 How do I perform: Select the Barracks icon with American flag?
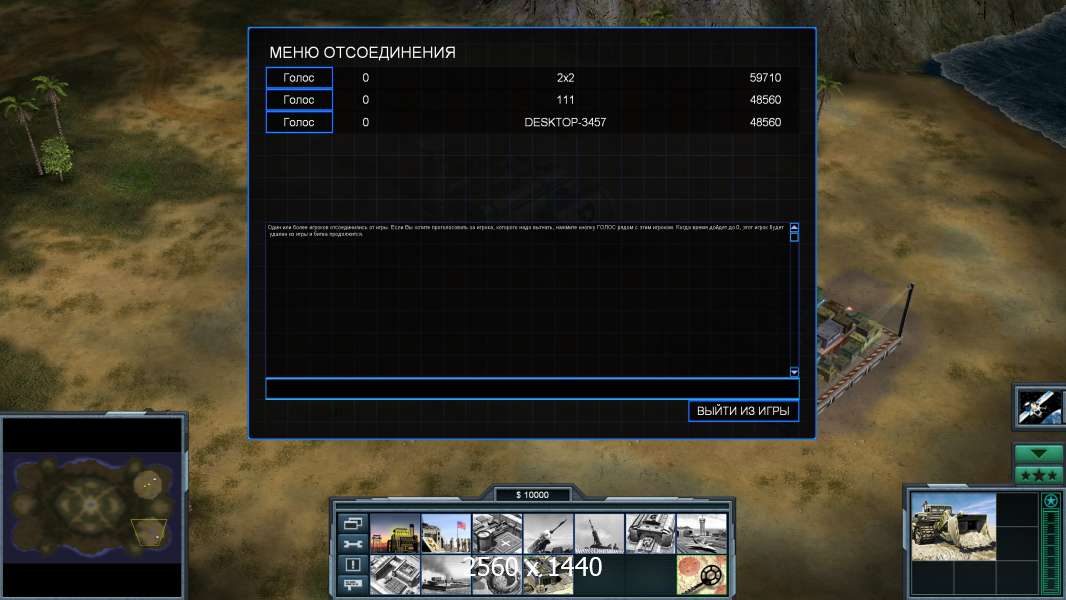point(446,534)
